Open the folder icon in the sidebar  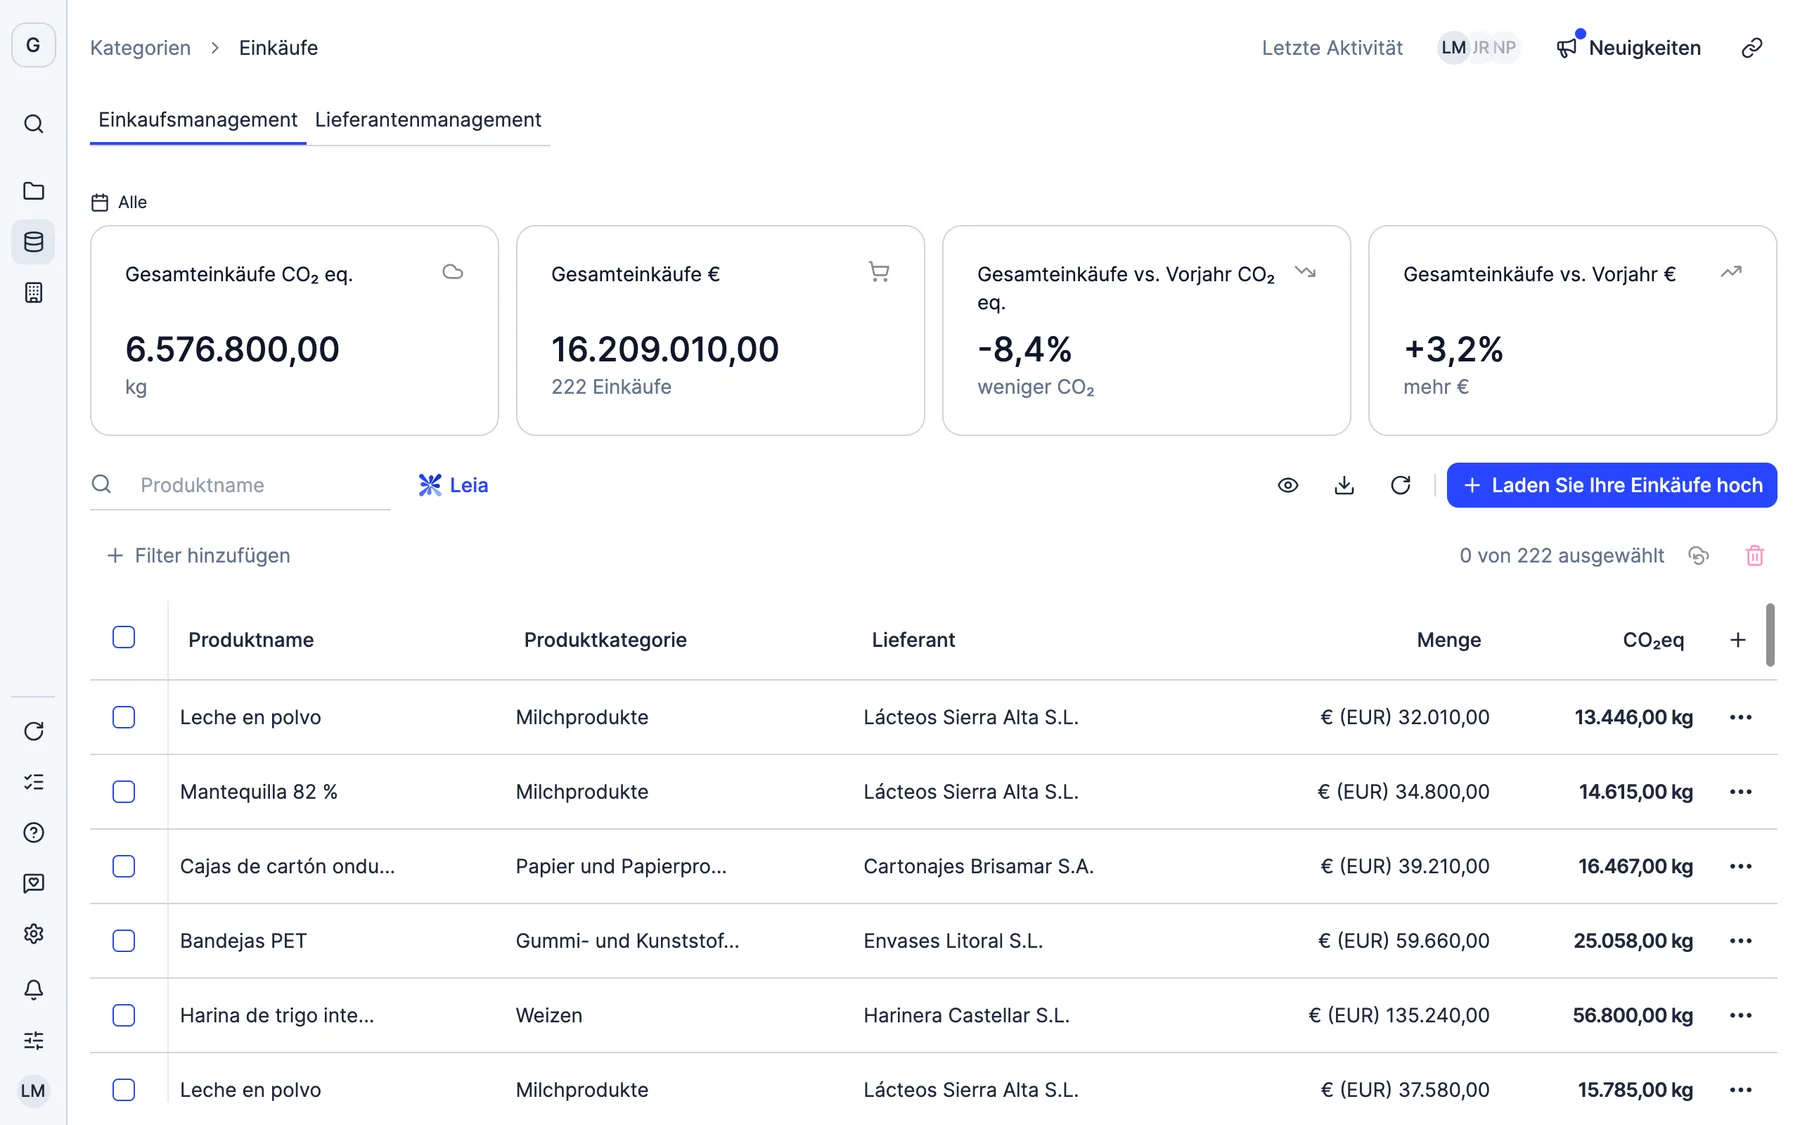click(x=33, y=191)
